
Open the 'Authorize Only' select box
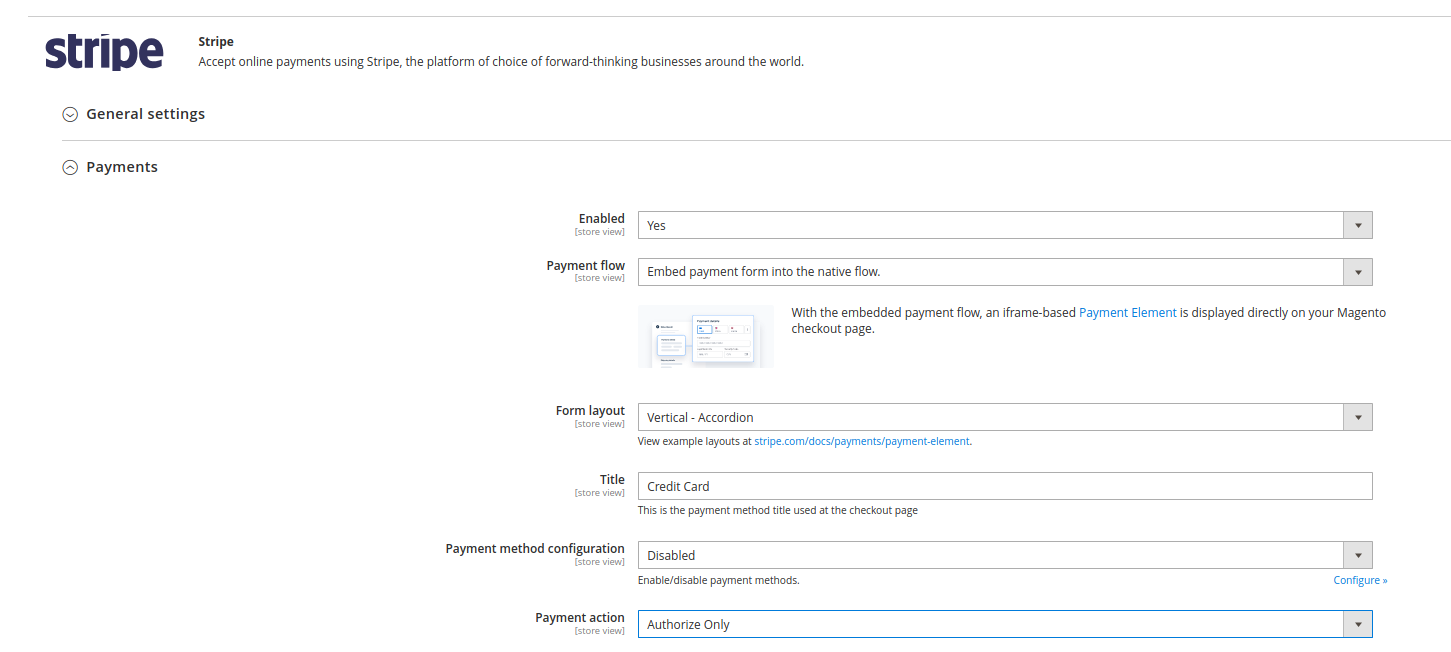tap(990, 624)
